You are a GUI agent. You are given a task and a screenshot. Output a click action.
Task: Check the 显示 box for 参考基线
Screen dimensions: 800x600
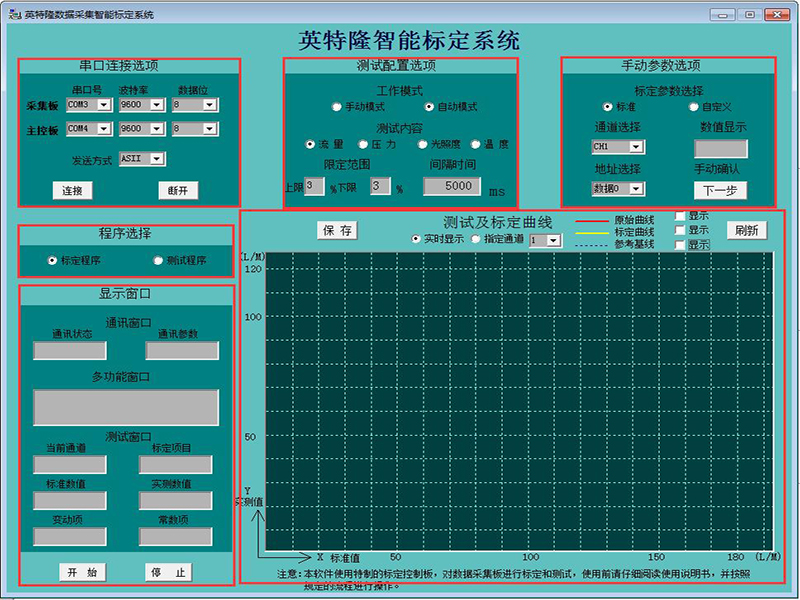681,244
